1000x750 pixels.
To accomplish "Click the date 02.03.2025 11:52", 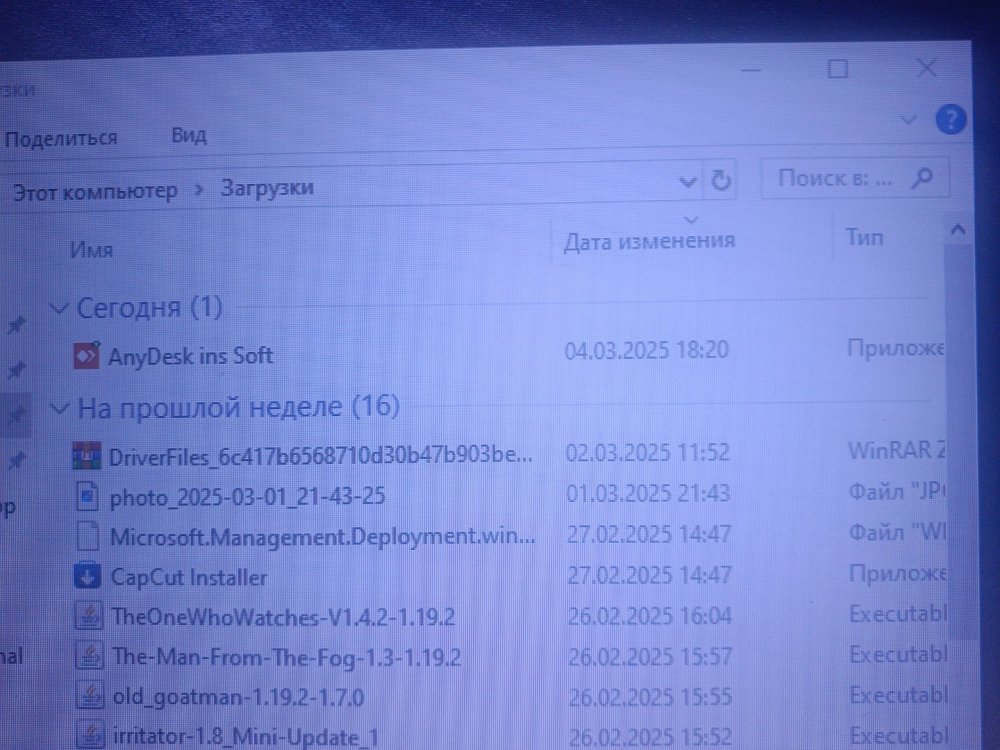I will [647, 452].
